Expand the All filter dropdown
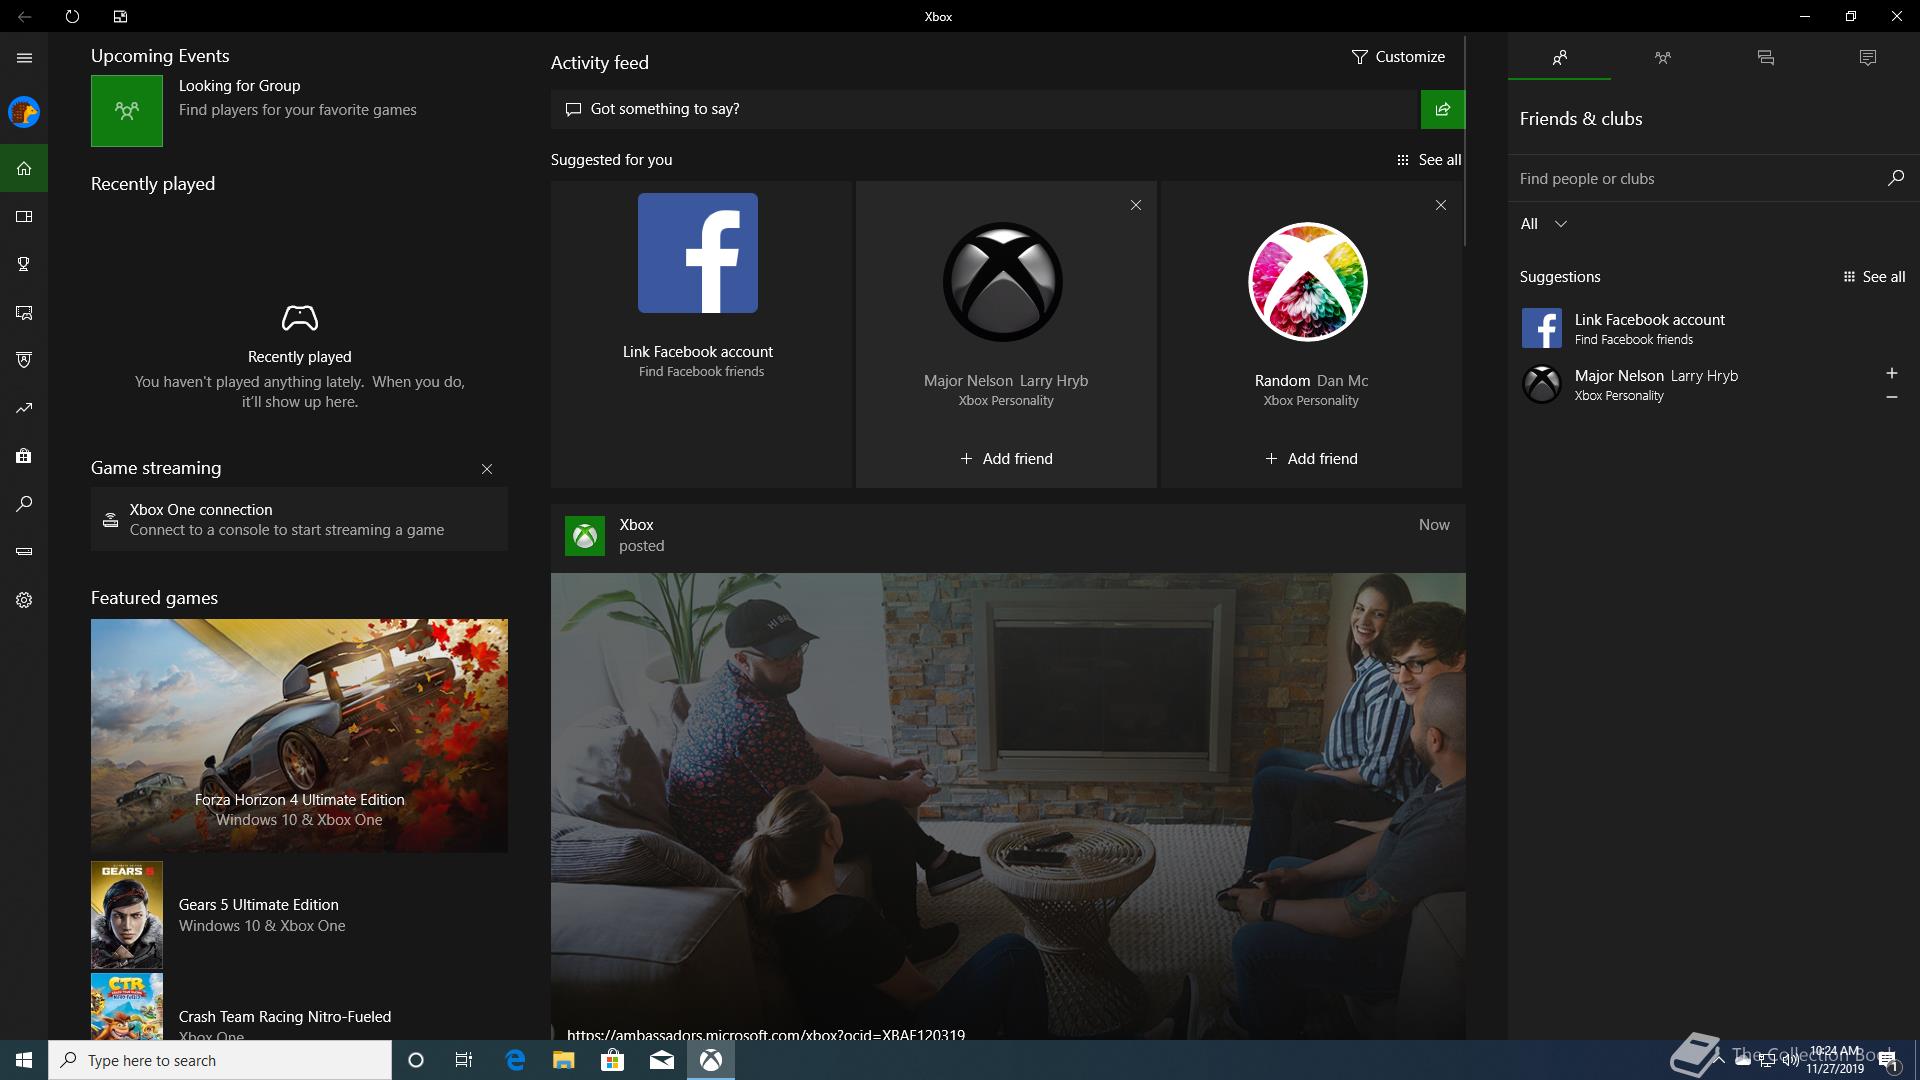1920x1080 pixels. pyautogui.click(x=1543, y=224)
